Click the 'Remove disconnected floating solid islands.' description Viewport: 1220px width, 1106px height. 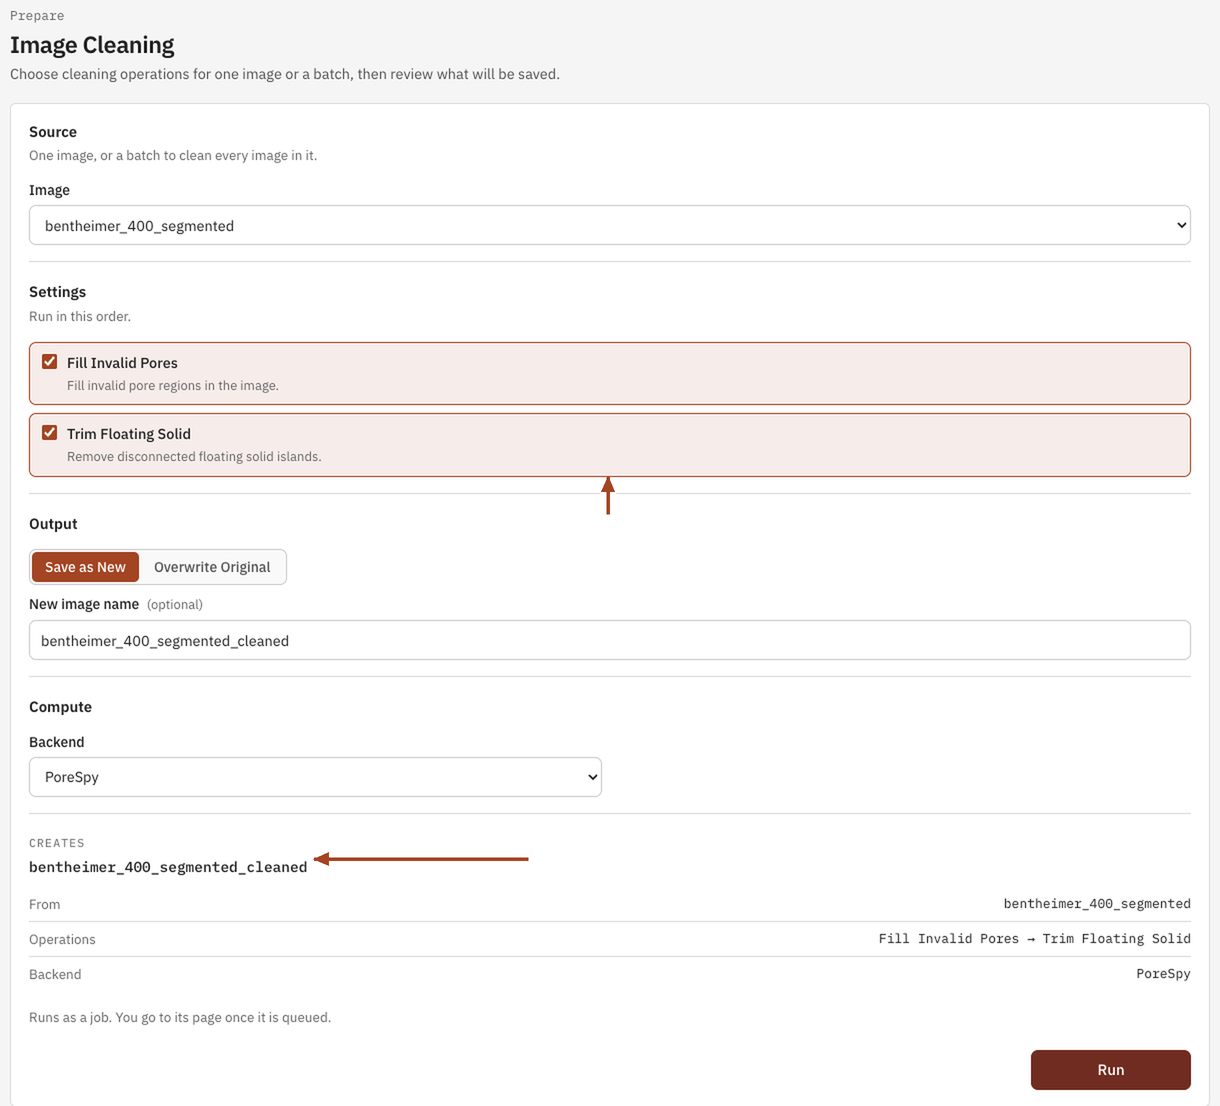(194, 456)
